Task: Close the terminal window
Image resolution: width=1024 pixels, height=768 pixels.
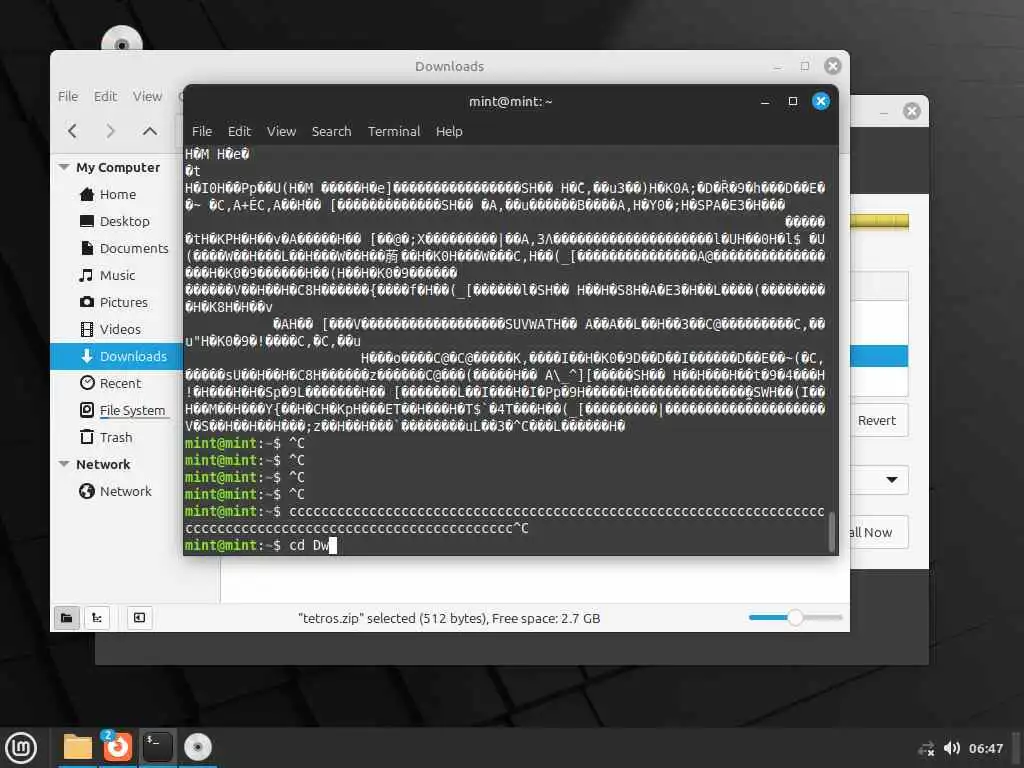Action: click(821, 101)
